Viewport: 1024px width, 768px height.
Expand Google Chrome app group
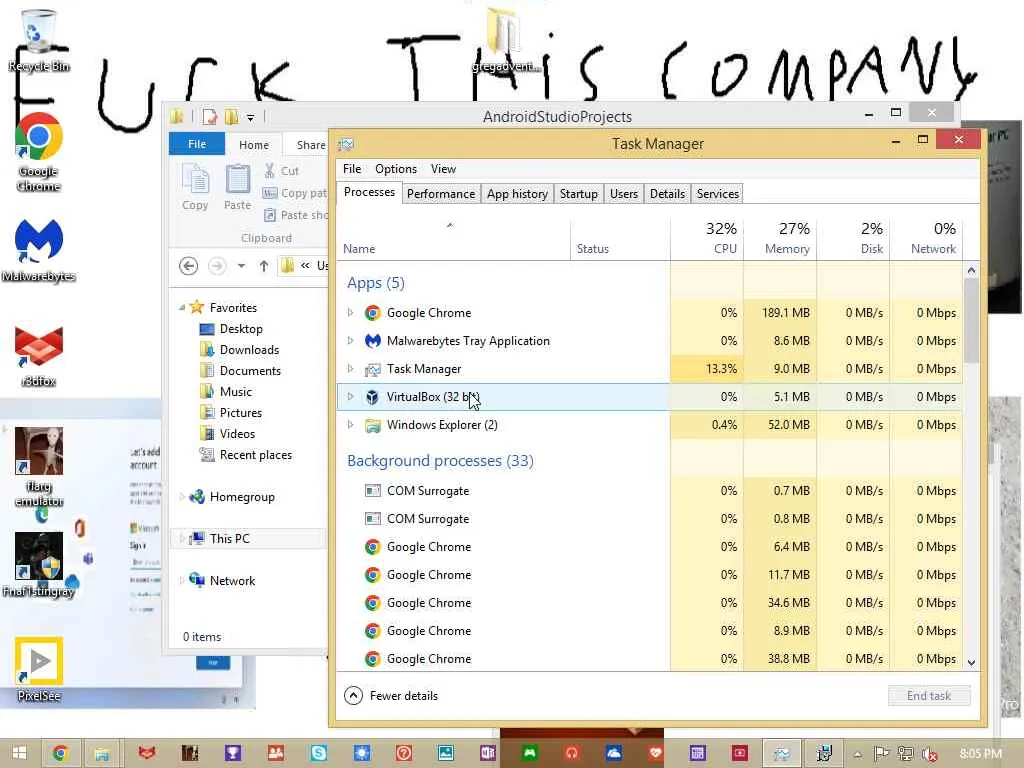coord(351,313)
